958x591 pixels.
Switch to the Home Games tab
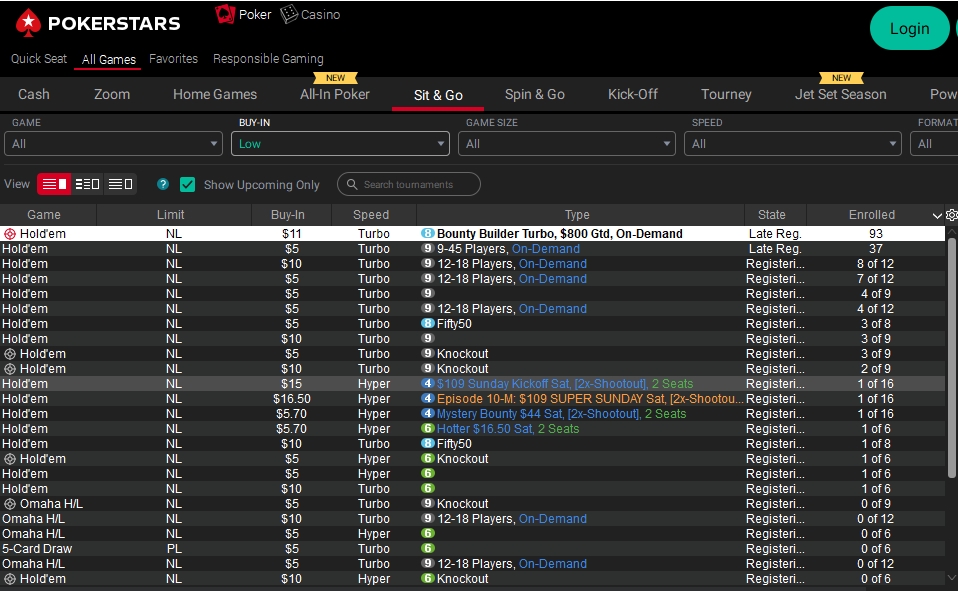tap(215, 94)
